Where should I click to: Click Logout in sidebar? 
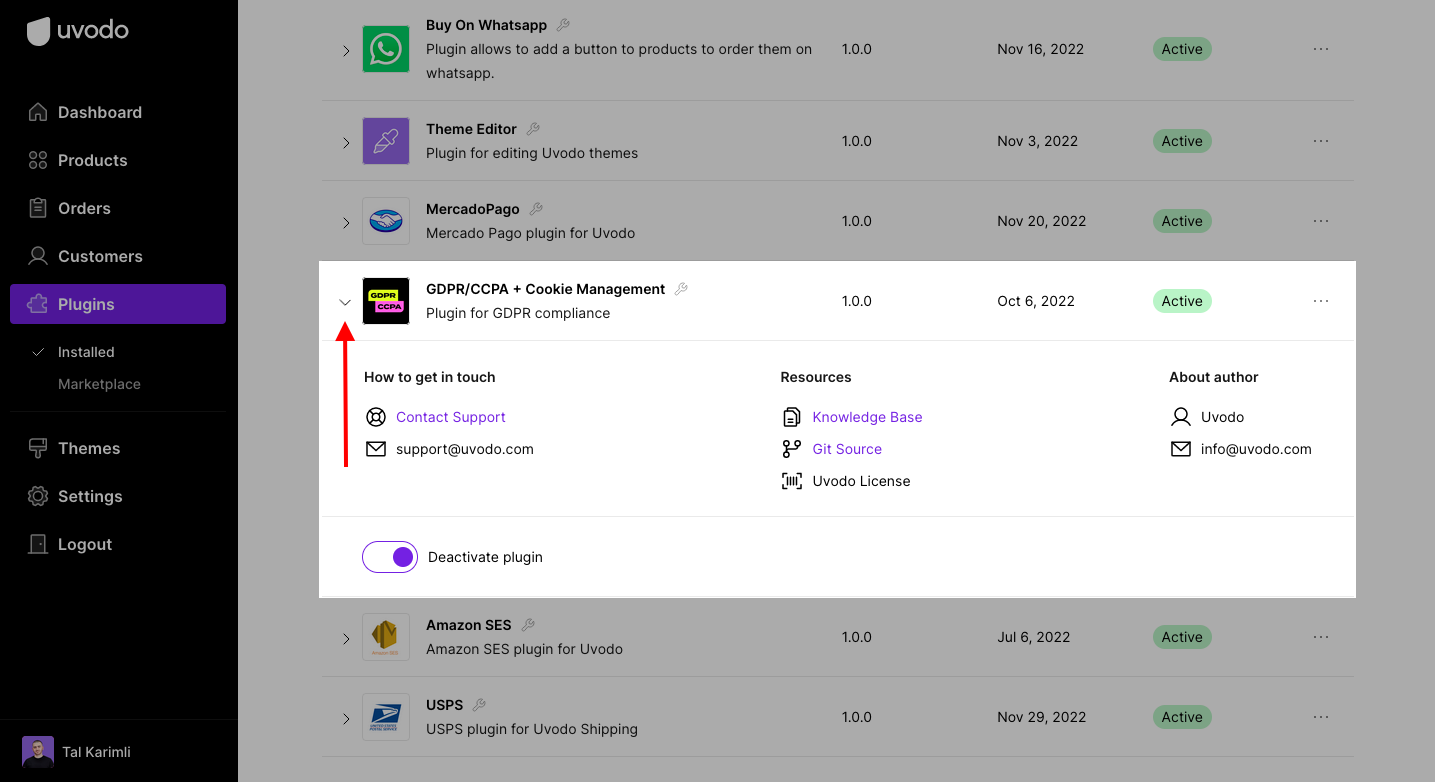[x=118, y=544]
